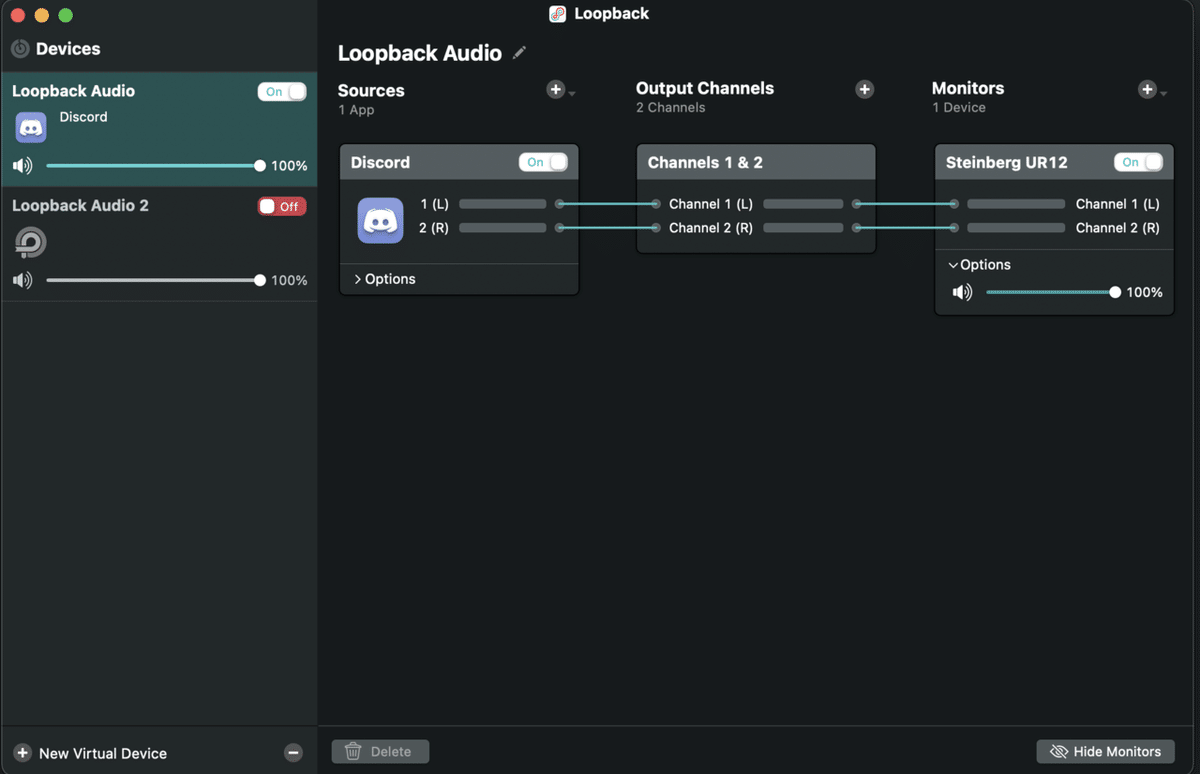
Task: Select the Steinberg UR12 block header
Action: pos(1054,162)
